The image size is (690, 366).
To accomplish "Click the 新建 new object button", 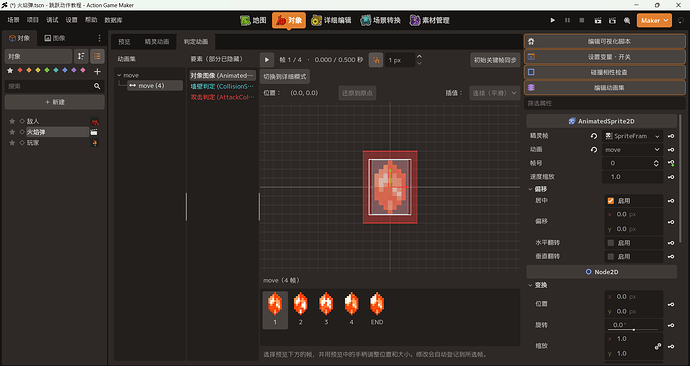I will (55, 102).
